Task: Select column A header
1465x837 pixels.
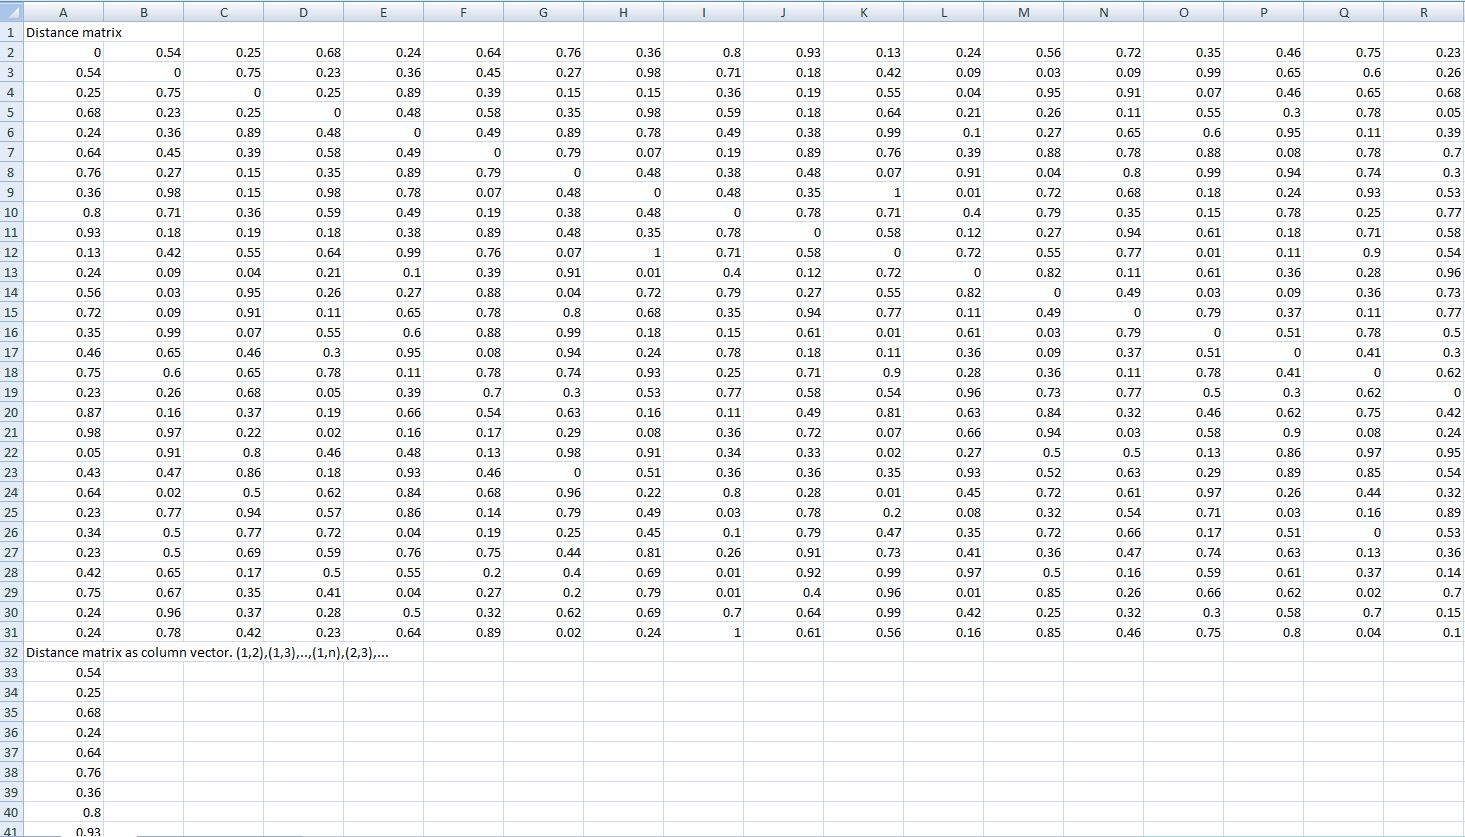Action: coord(63,12)
